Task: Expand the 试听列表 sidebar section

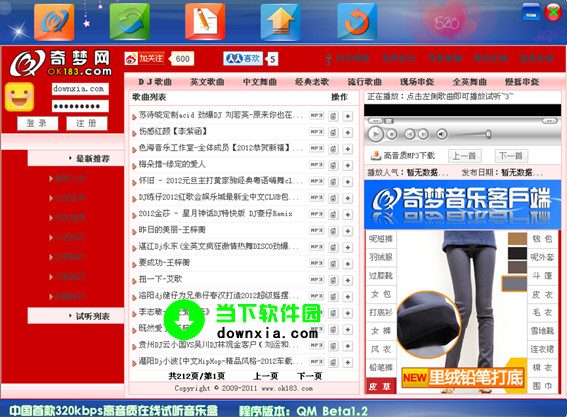Action: [x=76, y=316]
